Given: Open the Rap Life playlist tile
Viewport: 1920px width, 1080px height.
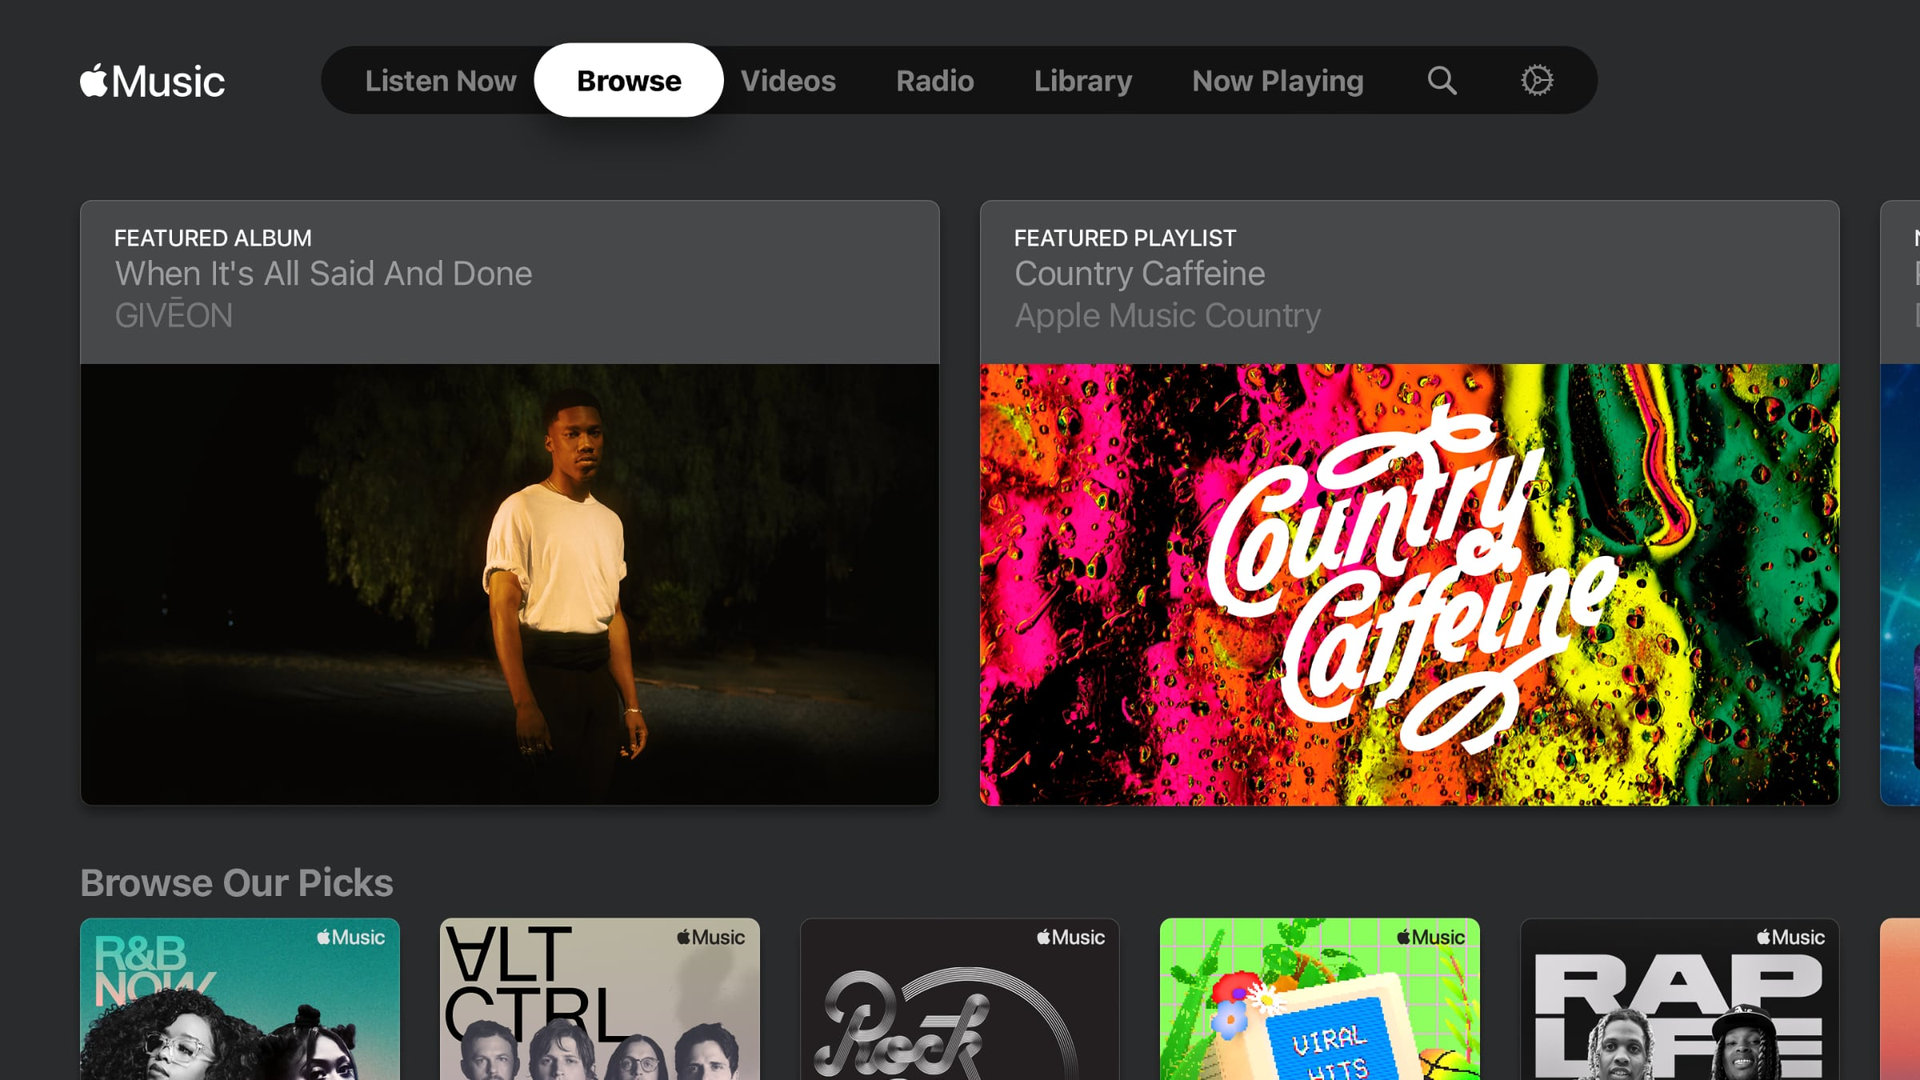Looking at the screenshot, I should tap(1680, 998).
